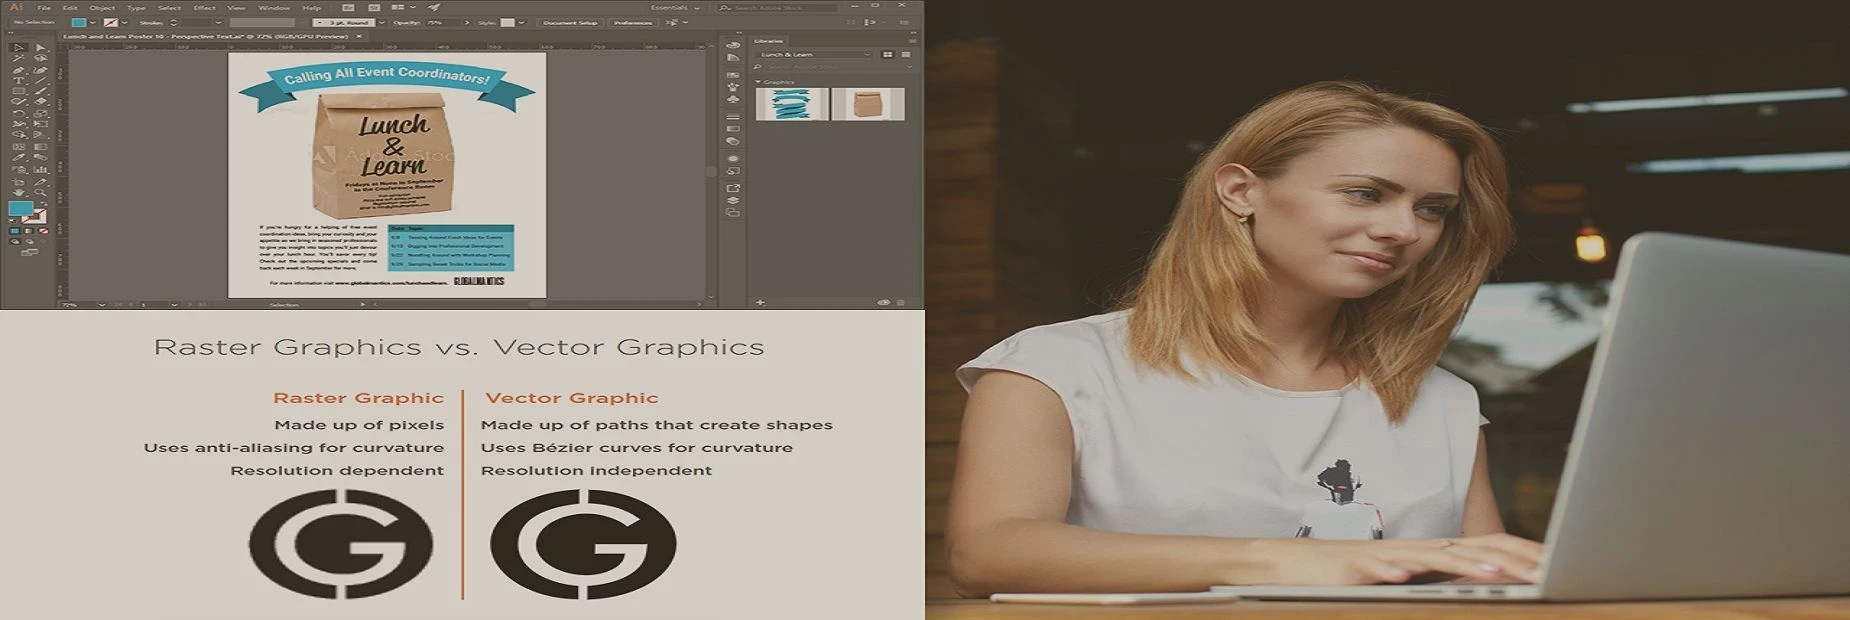Click the Preferences button
The image size is (1850, 620).
coord(632,22)
